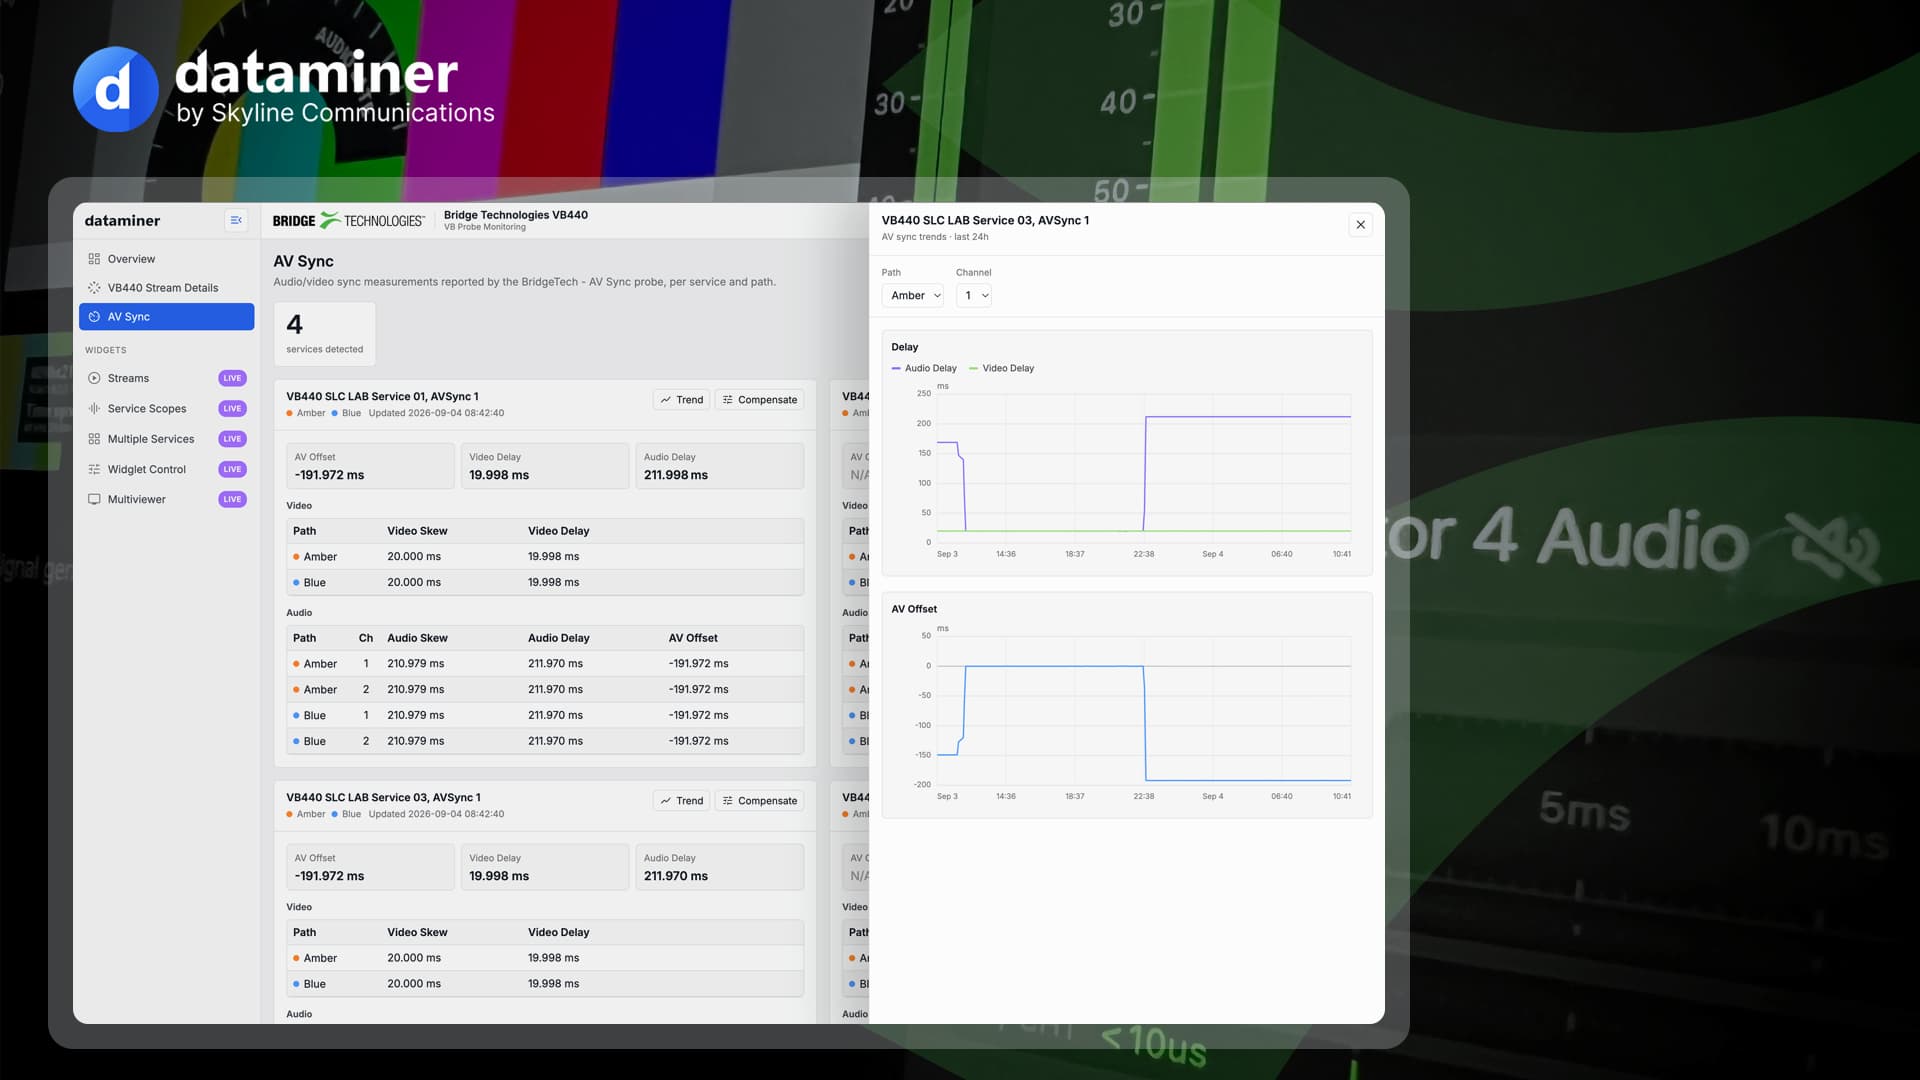The width and height of the screenshot is (1920, 1080).
Task: Click Audio Delay 211.998 ms card of Service 01
Action: [x=720, y=466]
